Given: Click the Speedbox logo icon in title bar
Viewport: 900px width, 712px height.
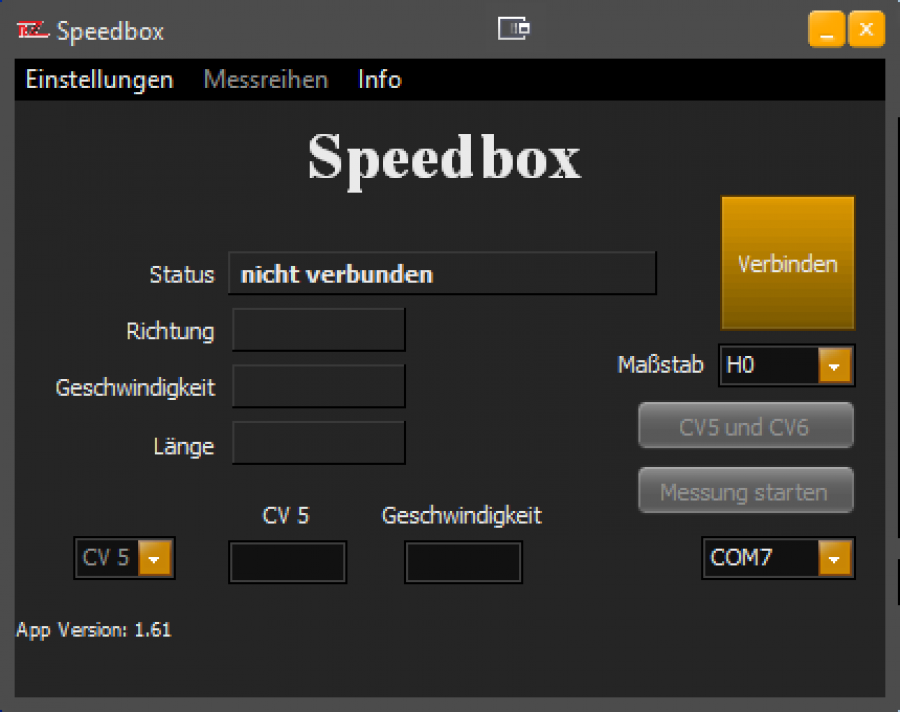Looking at the screenshot, I should pyautogui.click(x=32, y=30).
